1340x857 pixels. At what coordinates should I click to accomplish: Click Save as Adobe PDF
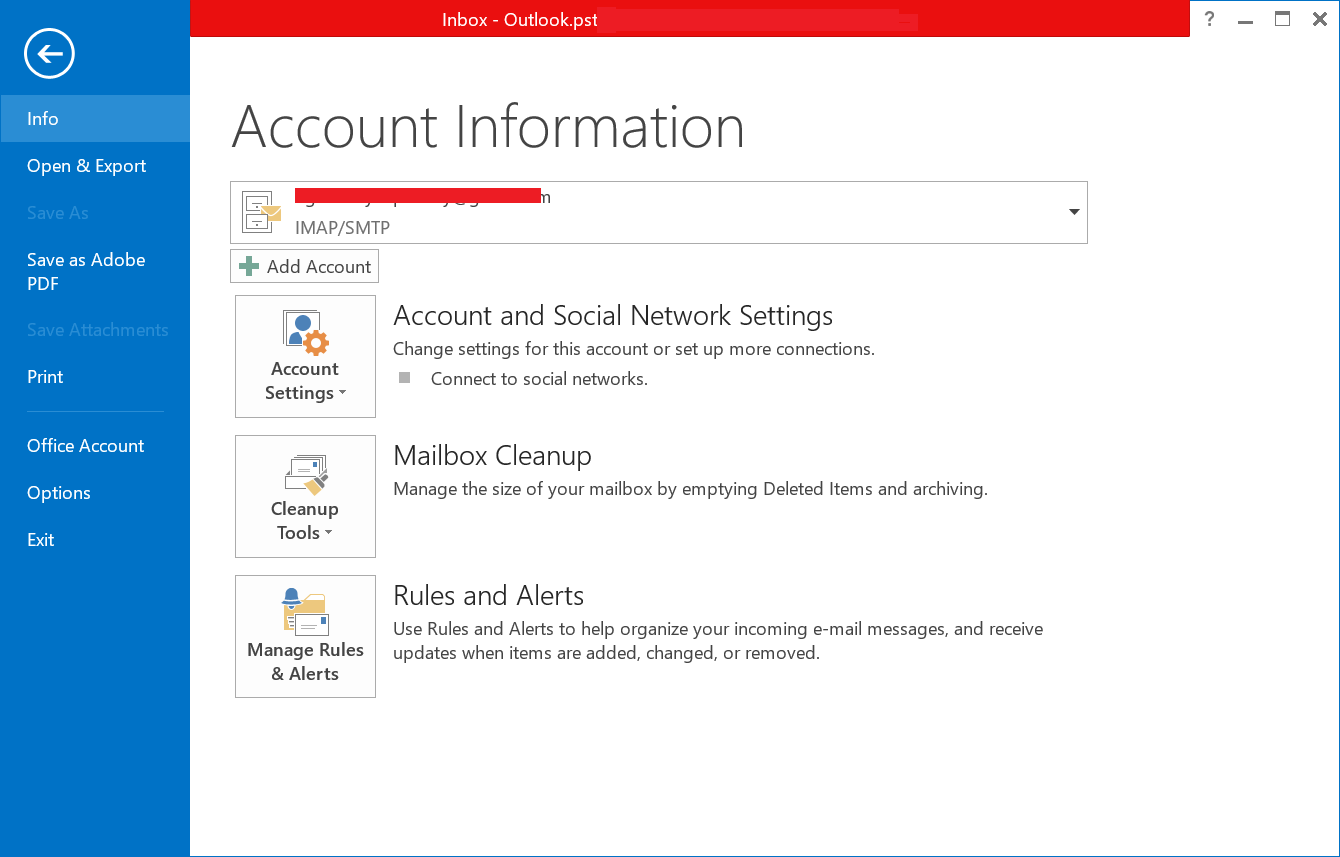tap(86, 271)
